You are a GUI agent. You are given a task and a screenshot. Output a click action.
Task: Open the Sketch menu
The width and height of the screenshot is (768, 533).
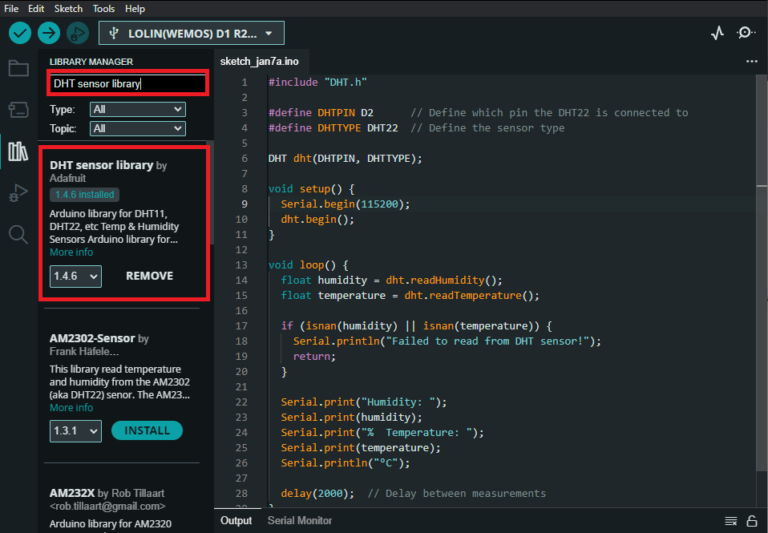pyautogui.click(x=68, y=8)
